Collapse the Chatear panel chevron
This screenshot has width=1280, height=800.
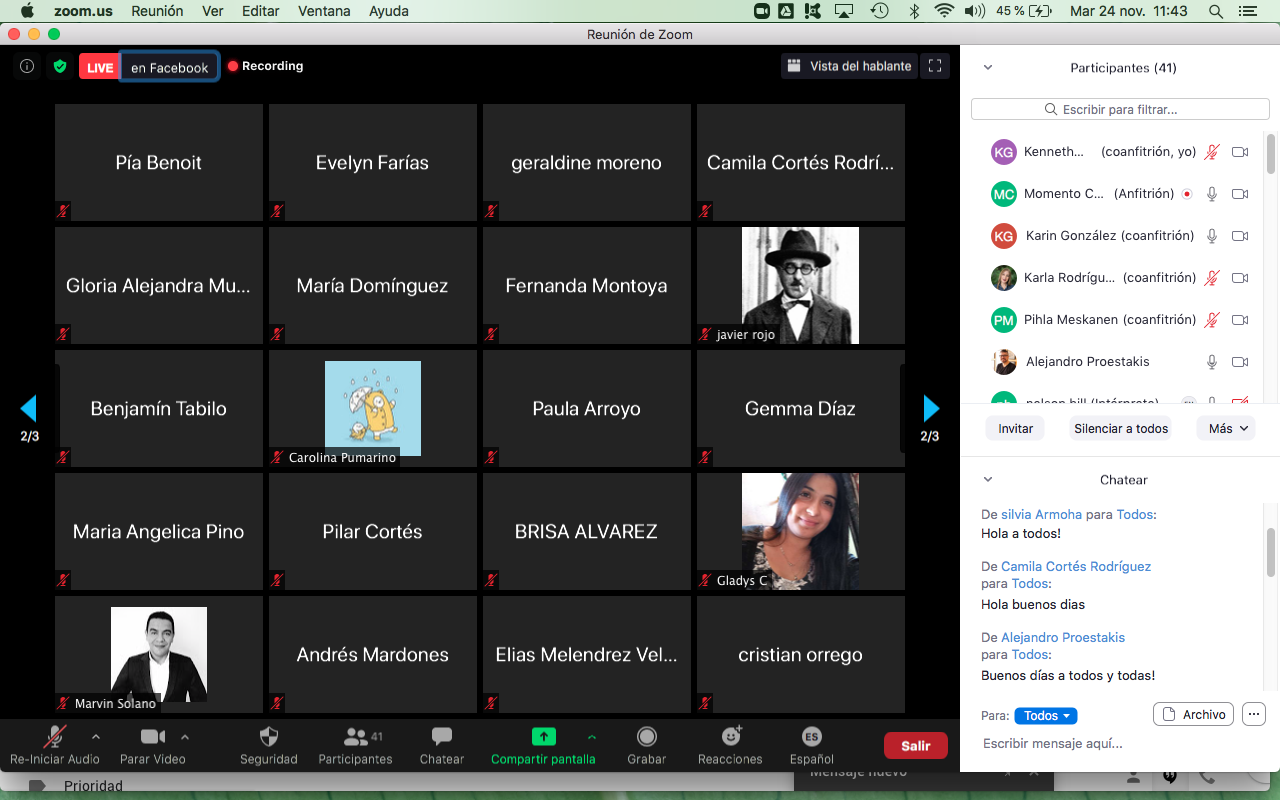988,480
